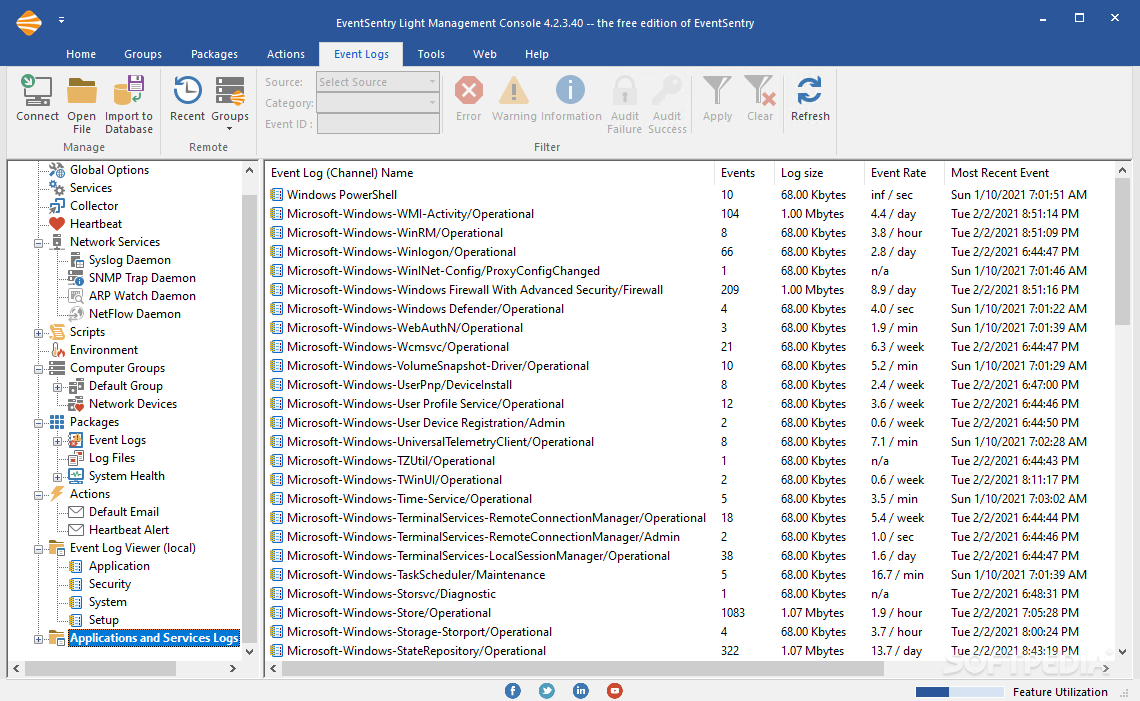Select the NetFlow Daemon icon
Screen dimensions: 1140x701
click(x=76, y=314)
